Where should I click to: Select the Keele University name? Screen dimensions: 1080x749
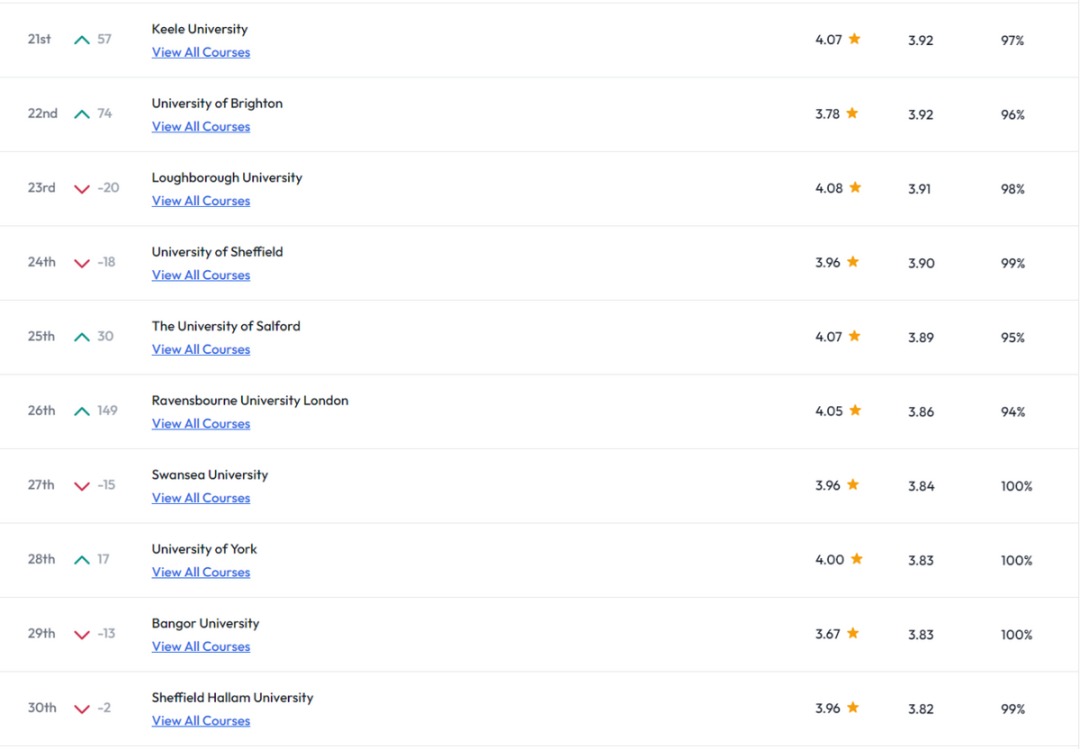(200, 29)
